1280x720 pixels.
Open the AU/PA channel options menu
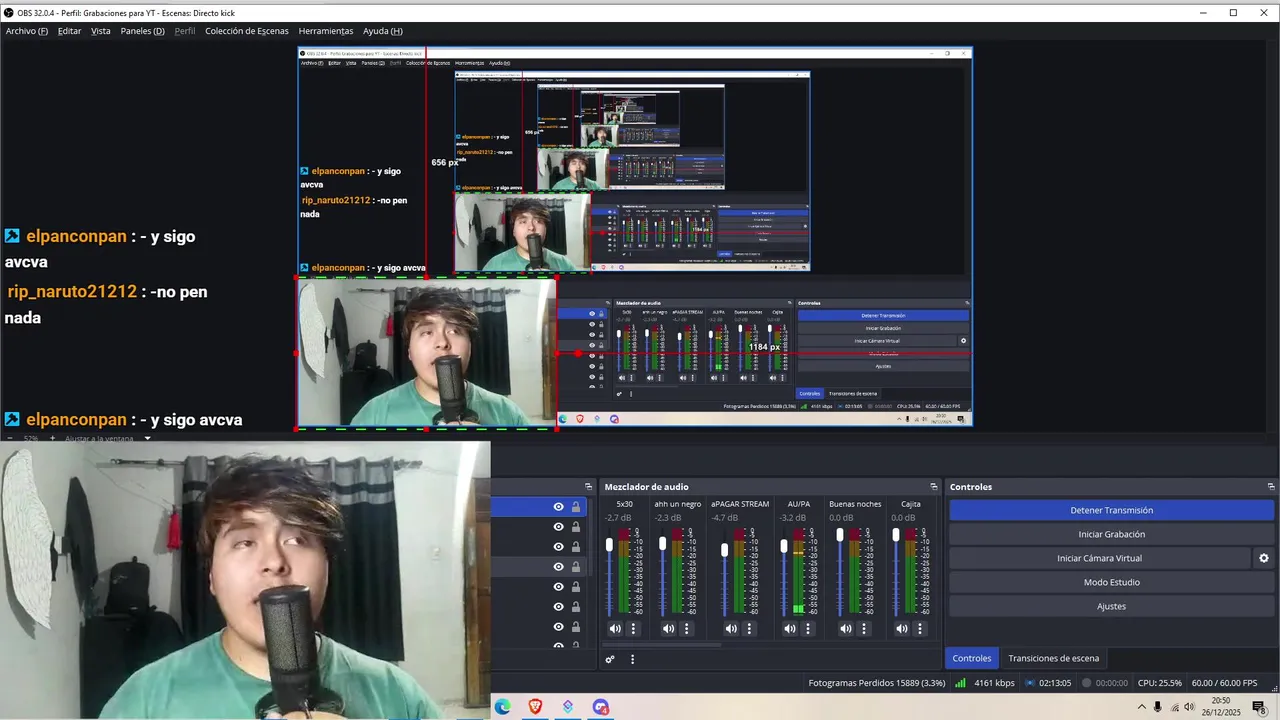[x=808, y=629]
